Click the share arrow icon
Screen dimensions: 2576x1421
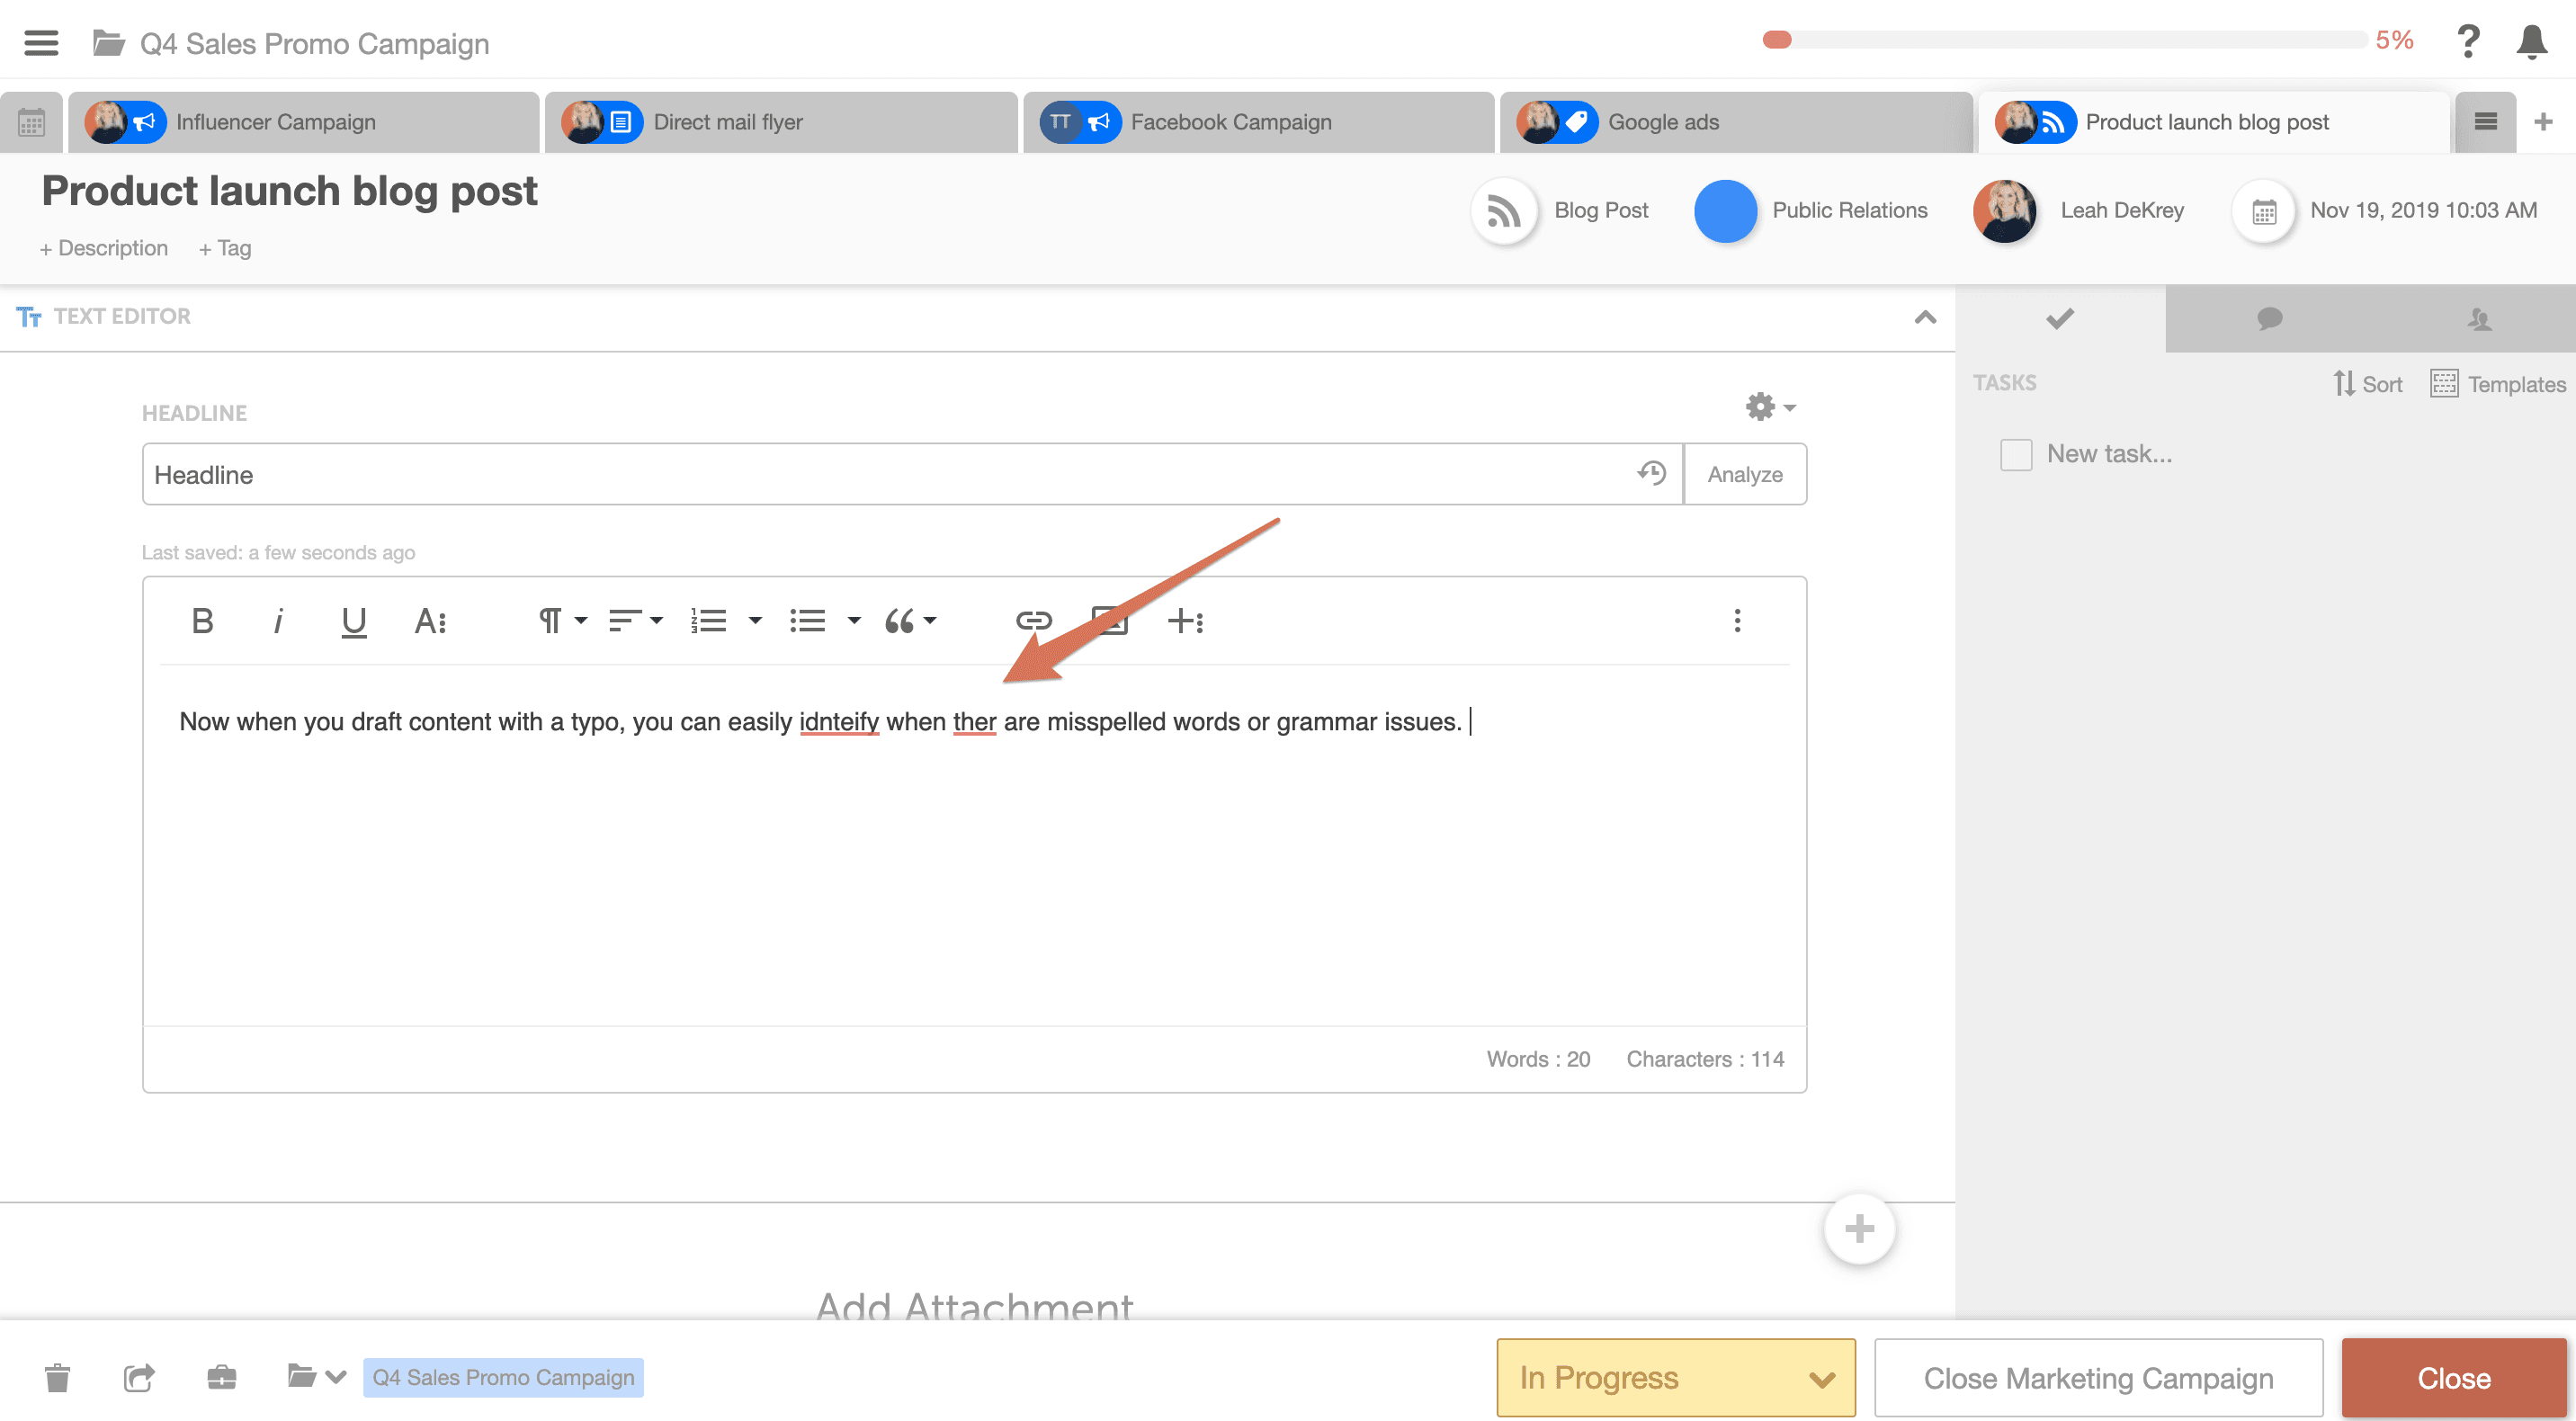pos(139,1377)
